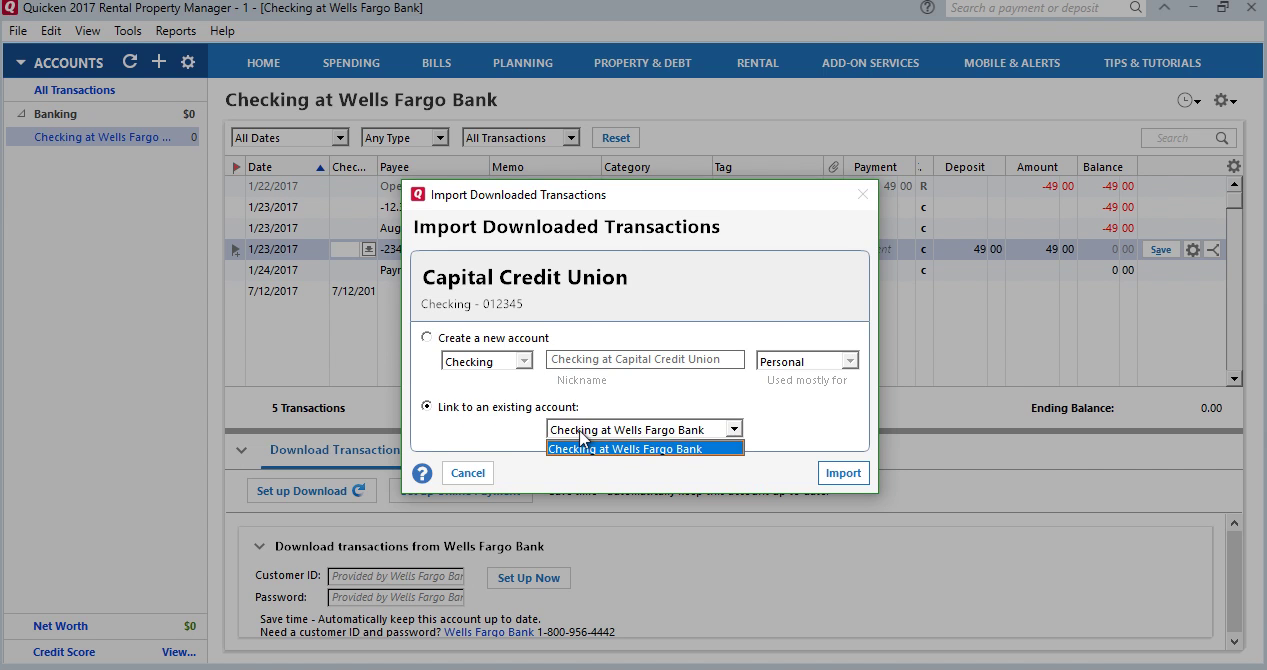Click the Quicken logo in the dialog title
The height and width of the screenshot is (670, 1267).
click(x=418, y=194)
